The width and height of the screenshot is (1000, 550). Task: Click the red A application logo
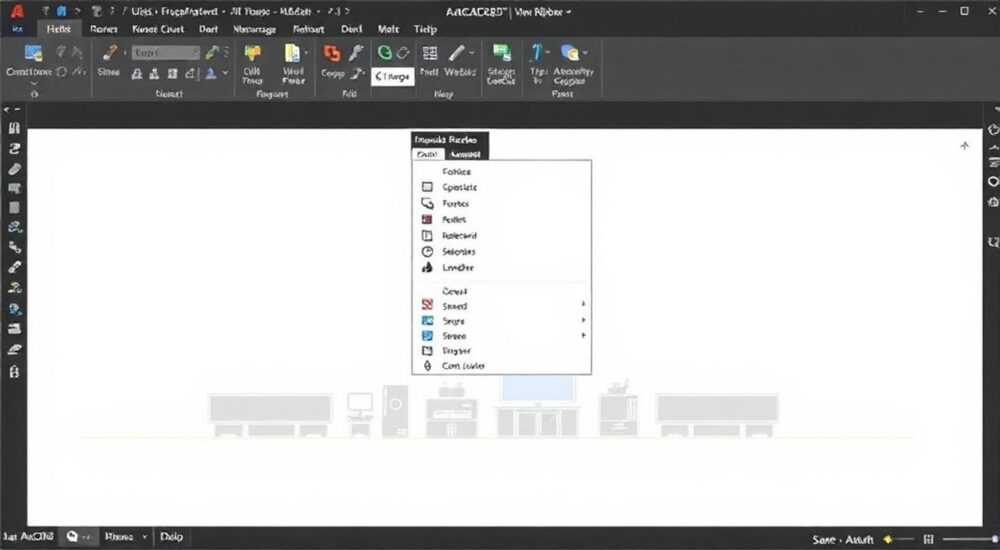pos(16,10)
